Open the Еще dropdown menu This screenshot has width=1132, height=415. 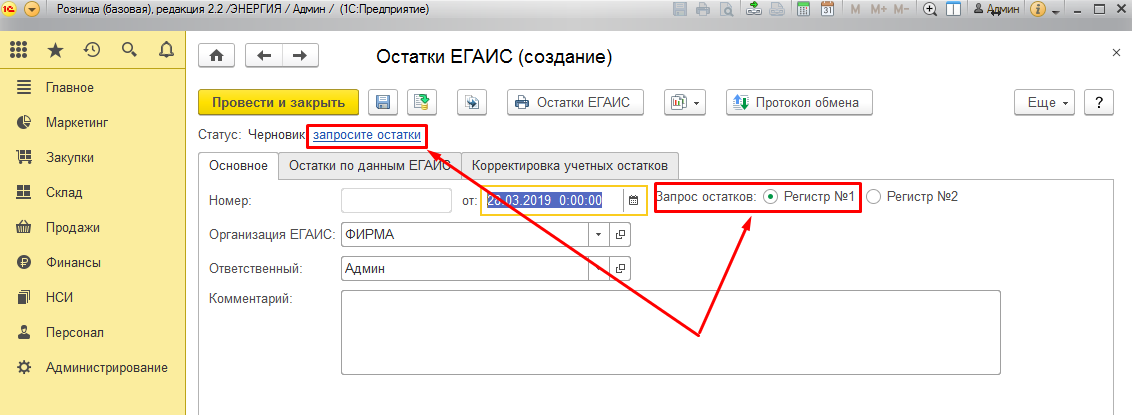(1045, 102)
